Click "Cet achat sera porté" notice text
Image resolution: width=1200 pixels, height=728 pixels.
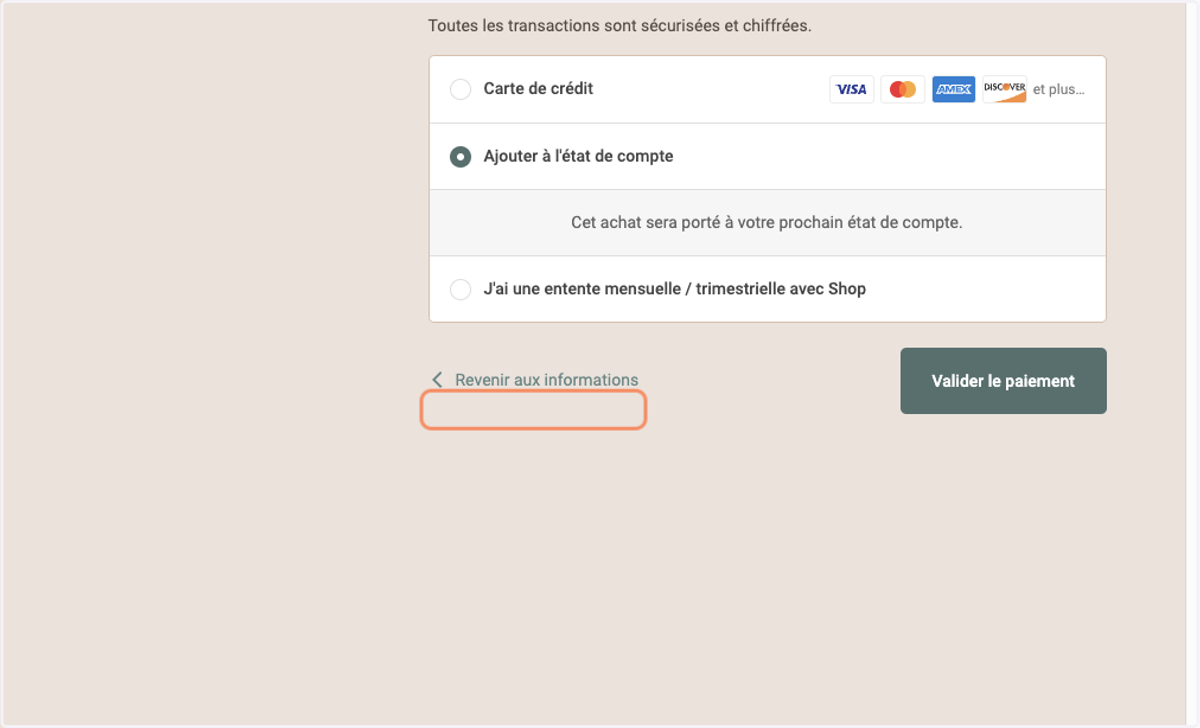[x=767, y=222]
